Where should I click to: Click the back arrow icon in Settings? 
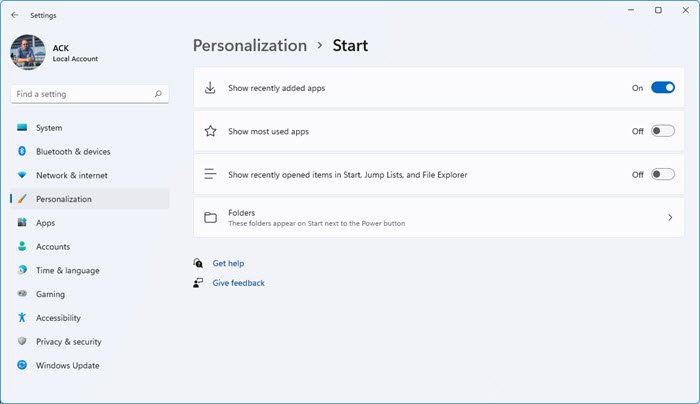pos(15,15)
